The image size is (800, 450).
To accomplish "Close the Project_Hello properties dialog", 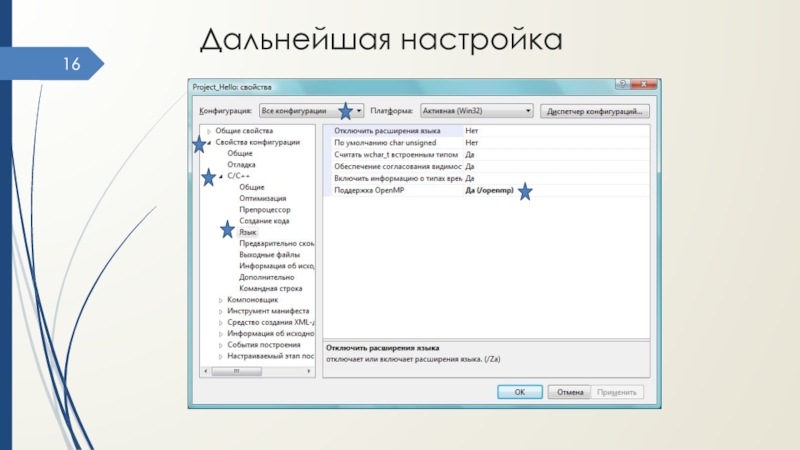I will pos(643,87).
